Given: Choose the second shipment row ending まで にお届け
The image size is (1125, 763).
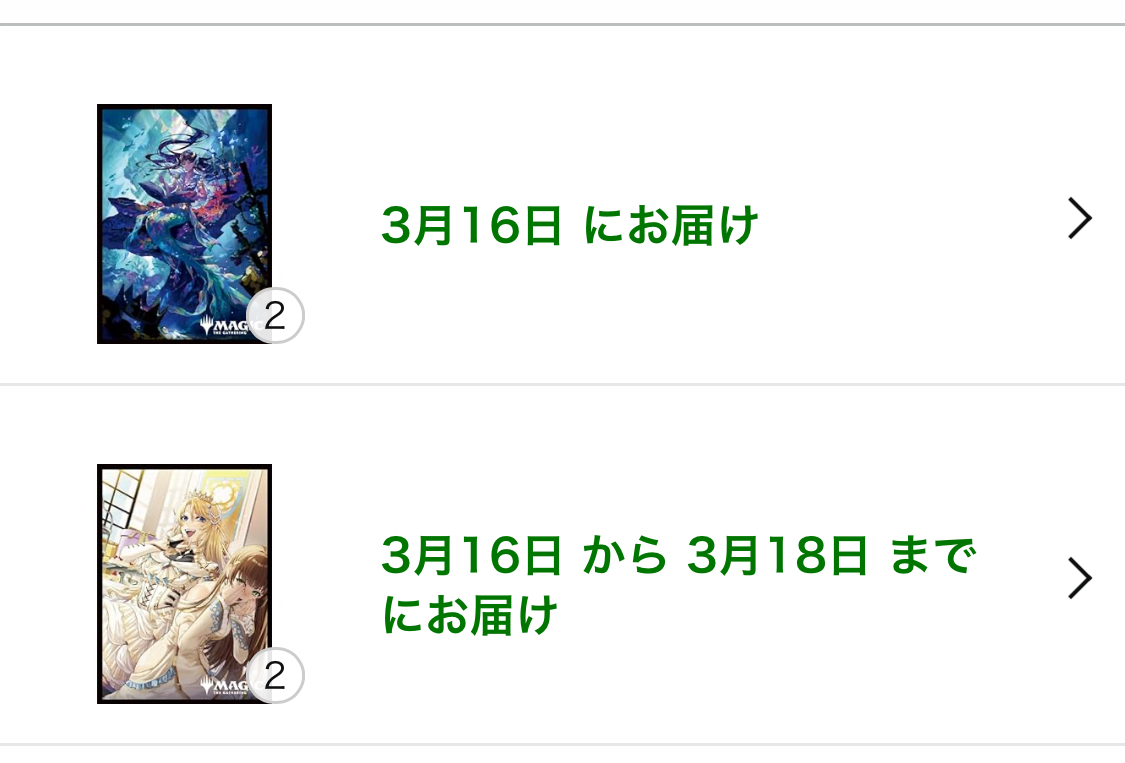Looking at the screenshot, I should (x=562, y=565).
